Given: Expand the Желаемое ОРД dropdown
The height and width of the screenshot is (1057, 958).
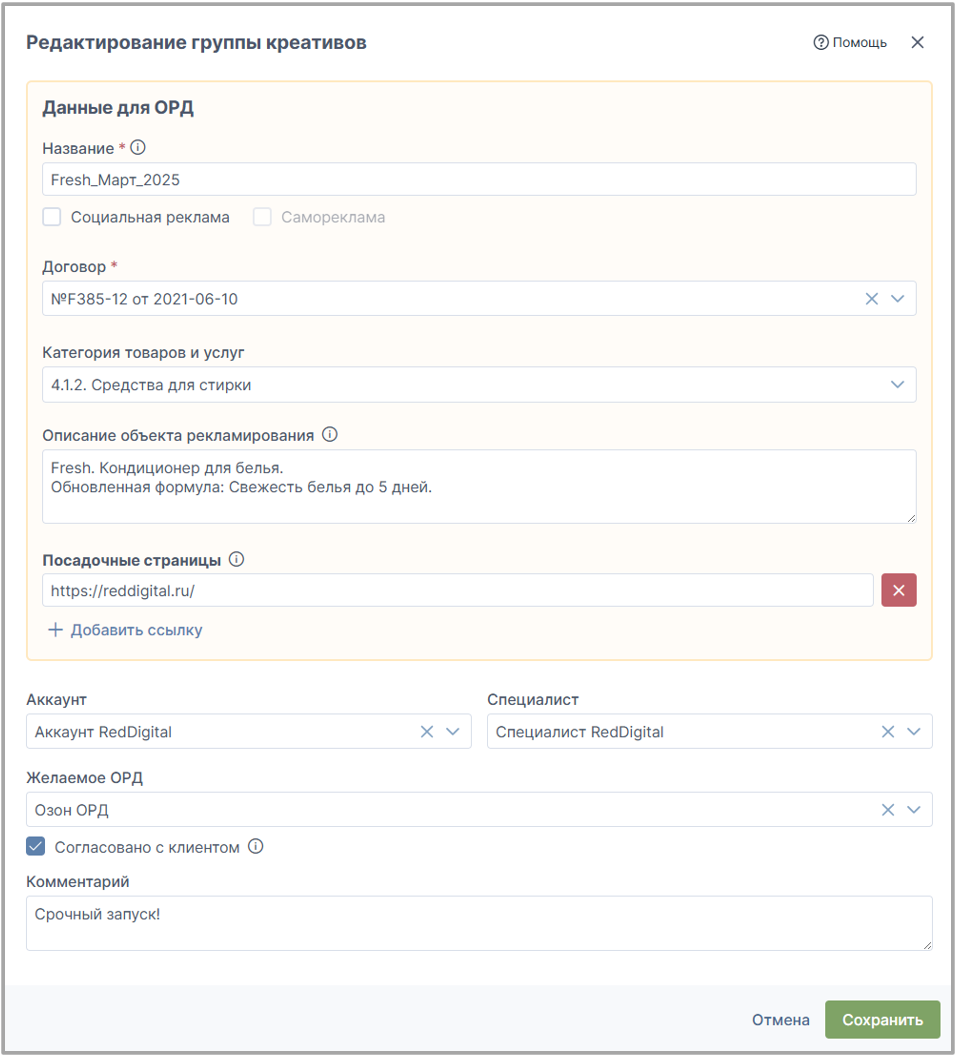Looking at the screenshot, I should [914, 810].
